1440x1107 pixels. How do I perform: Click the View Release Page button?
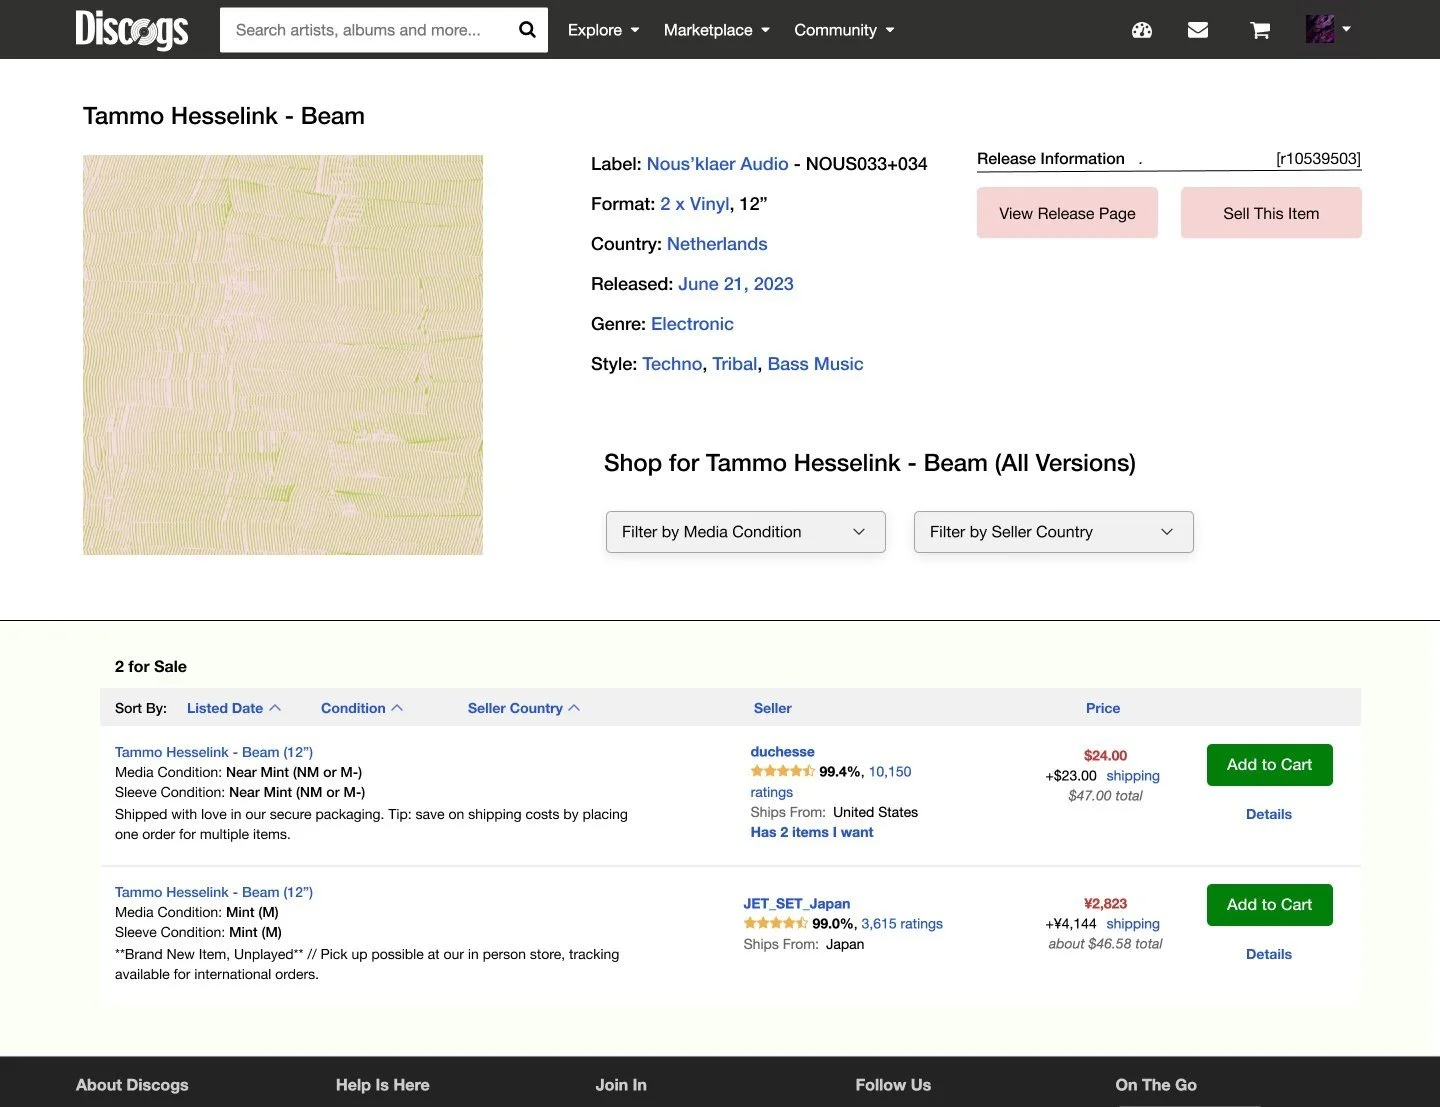coord(1067,213)
